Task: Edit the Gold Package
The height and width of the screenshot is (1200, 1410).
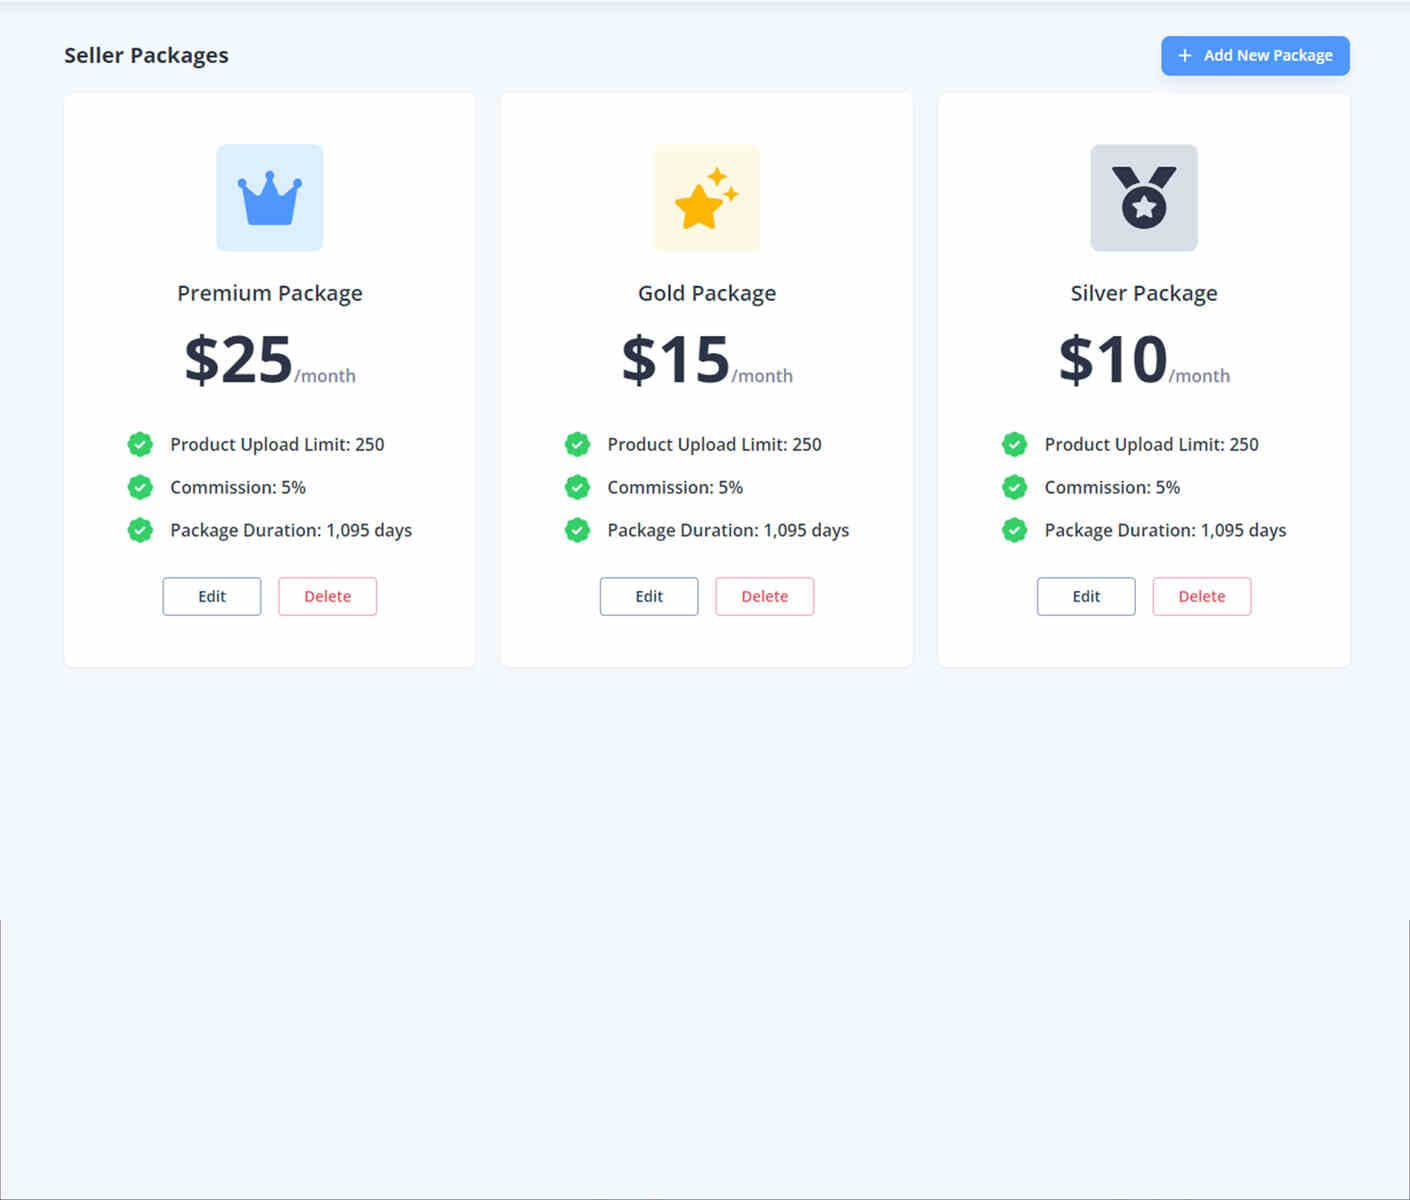Action: tap(648, 596)
